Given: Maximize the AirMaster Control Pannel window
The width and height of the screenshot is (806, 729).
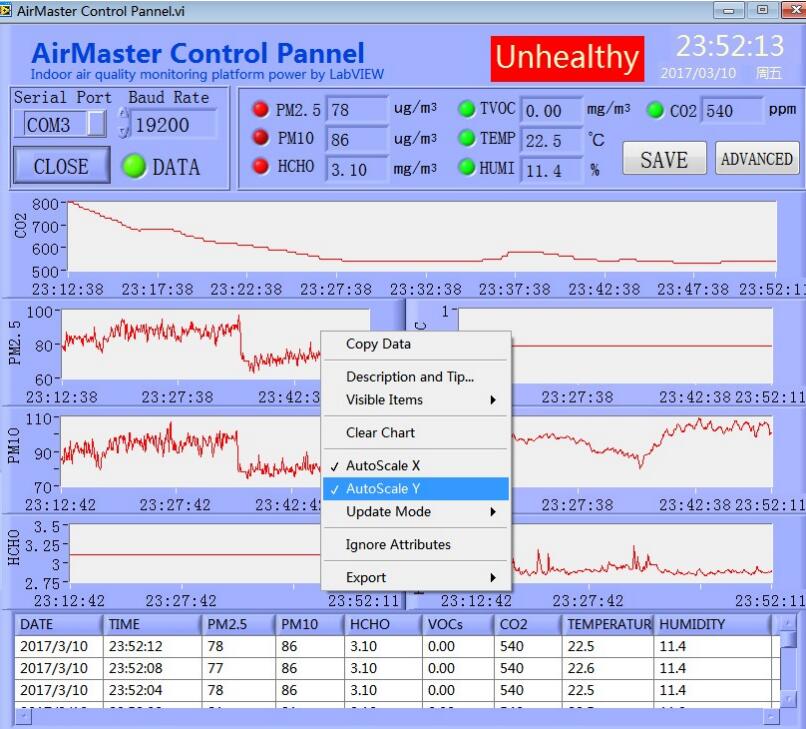Looking at the screenshot, I should [762, 10].
